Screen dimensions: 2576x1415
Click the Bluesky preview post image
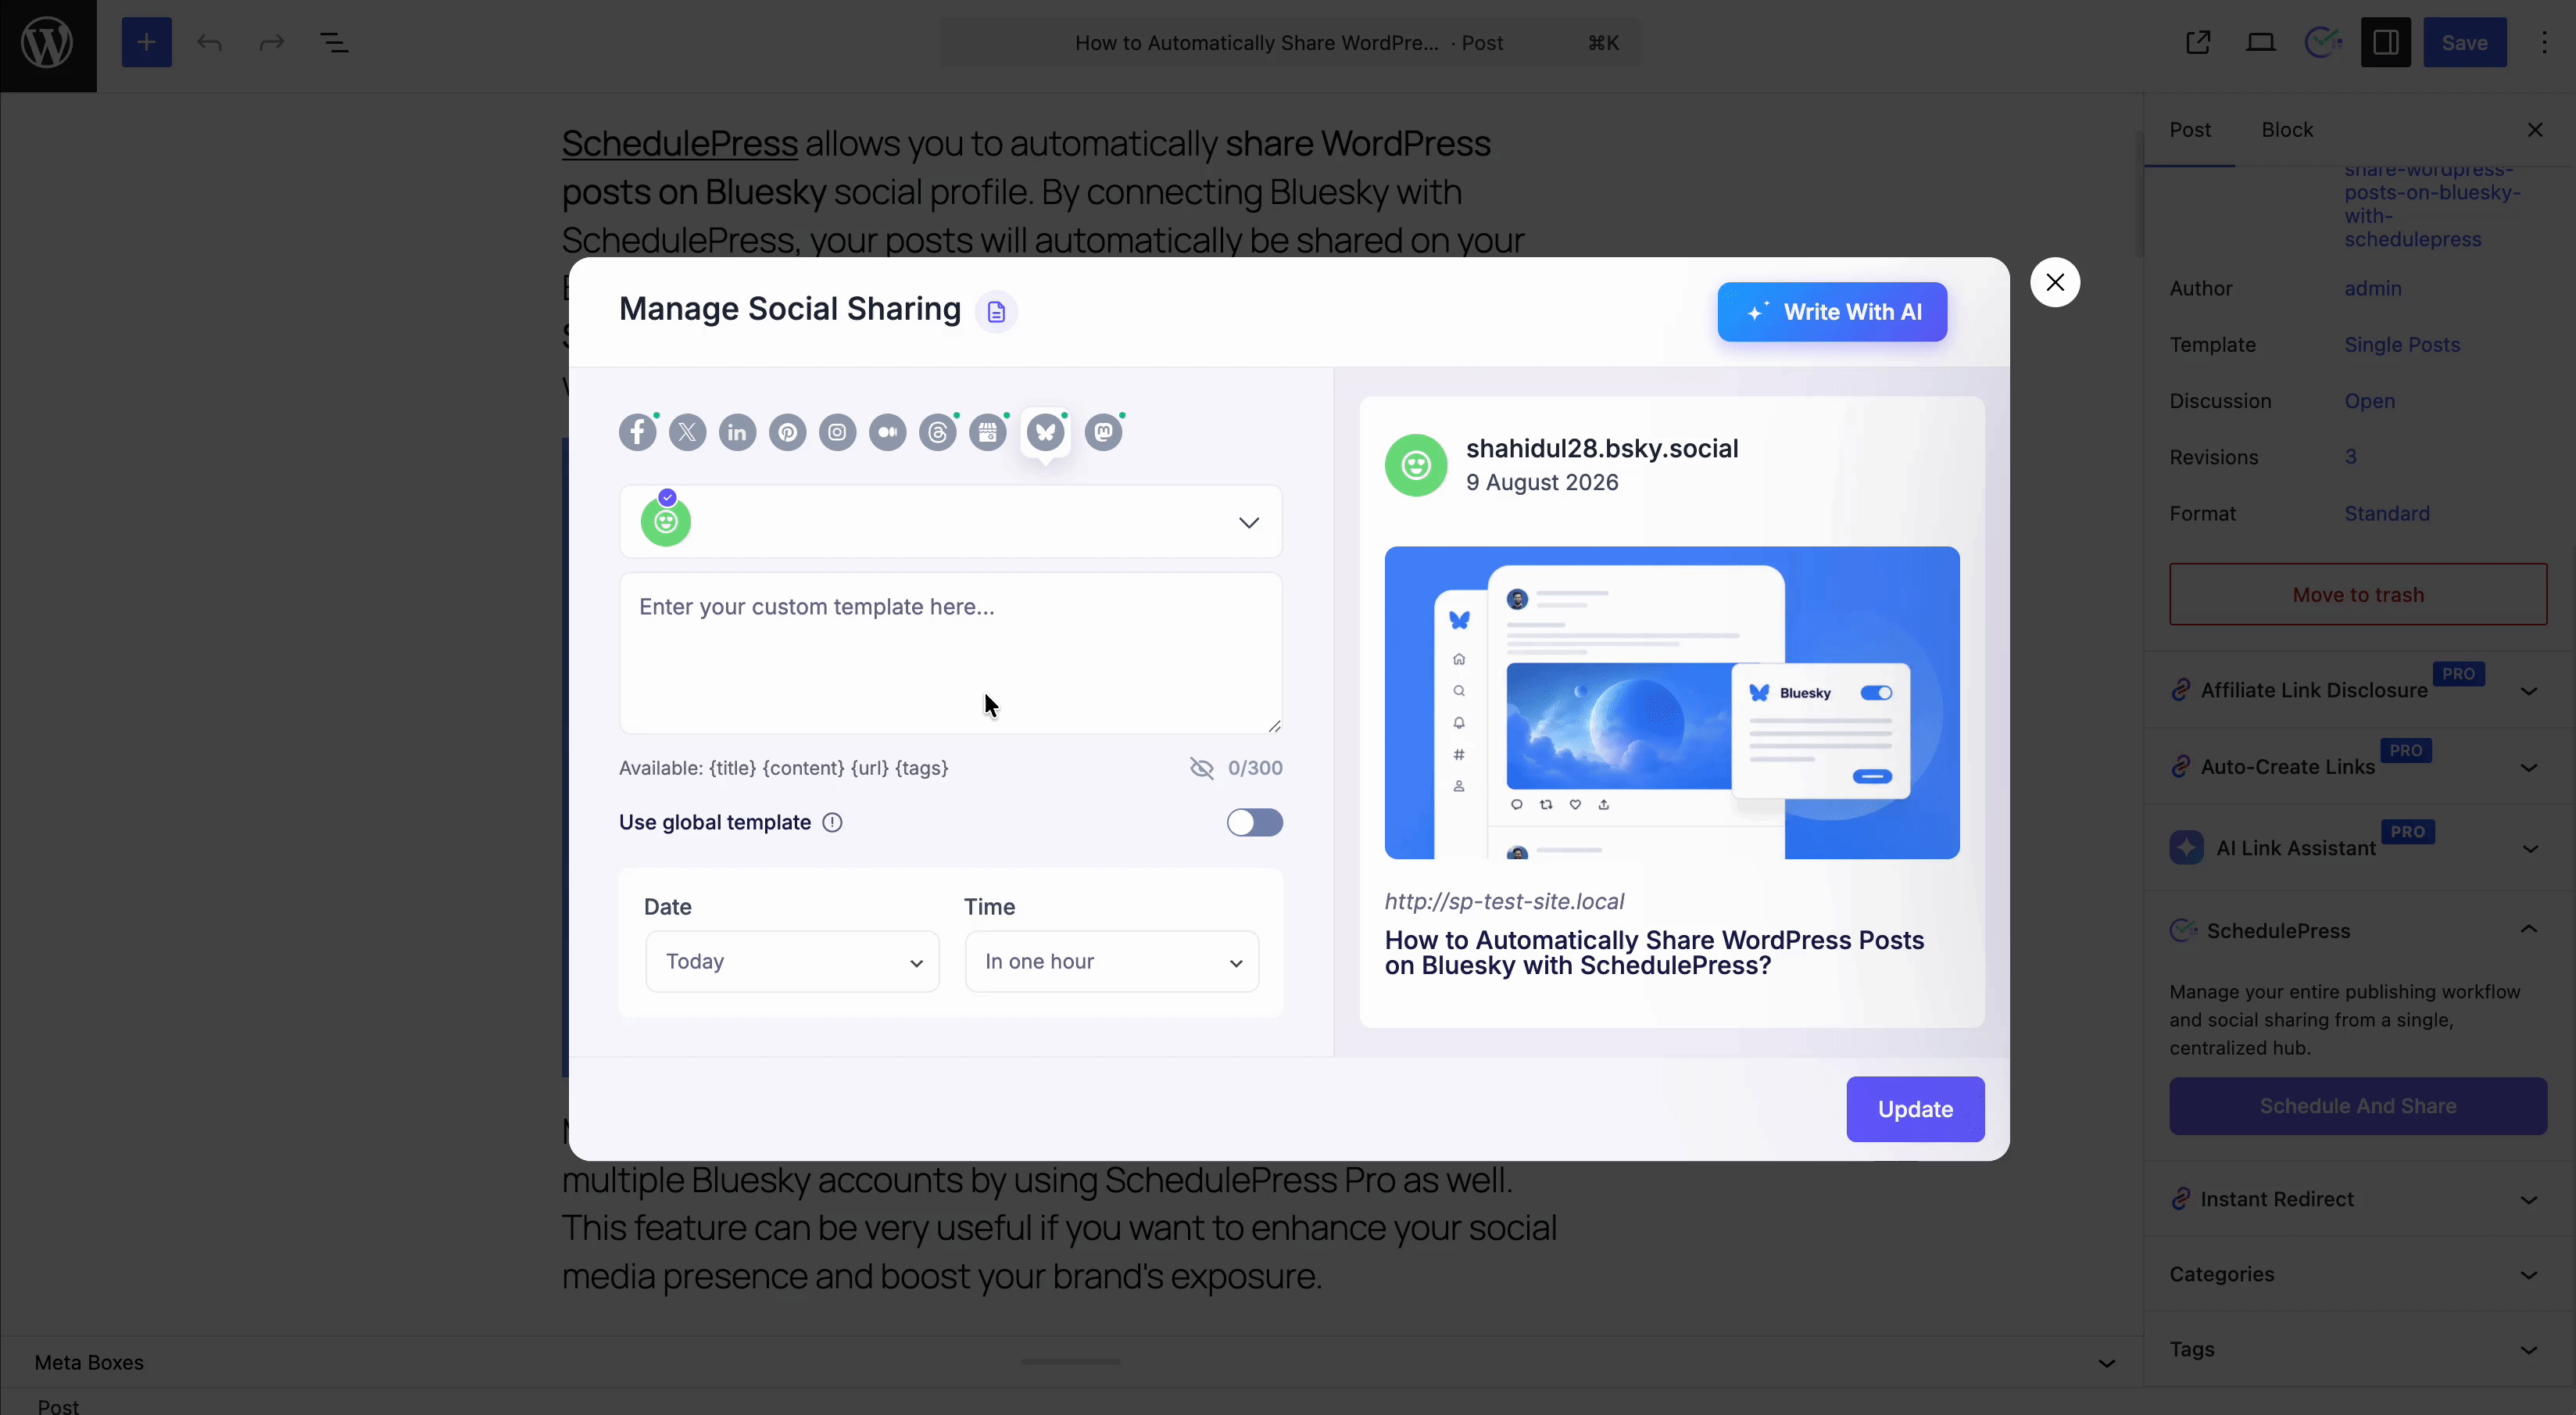coord(1672,702)
